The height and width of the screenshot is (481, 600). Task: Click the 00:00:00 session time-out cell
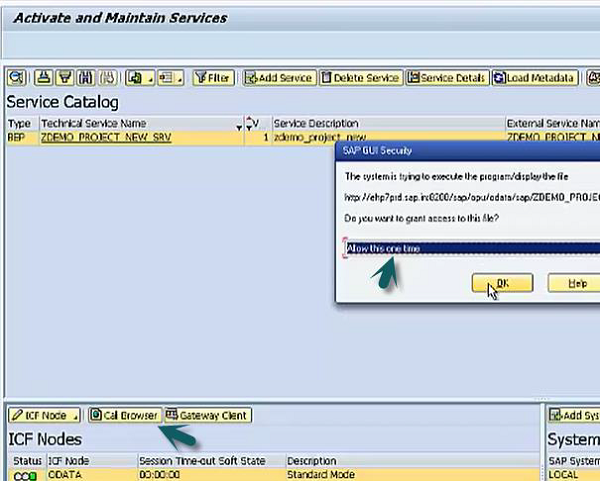pos(212,474)
